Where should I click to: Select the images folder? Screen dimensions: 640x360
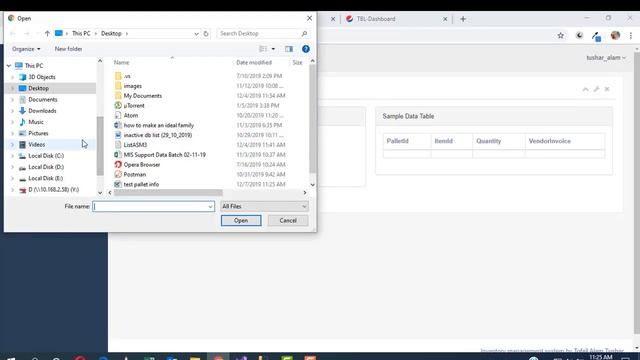(133, 86)
